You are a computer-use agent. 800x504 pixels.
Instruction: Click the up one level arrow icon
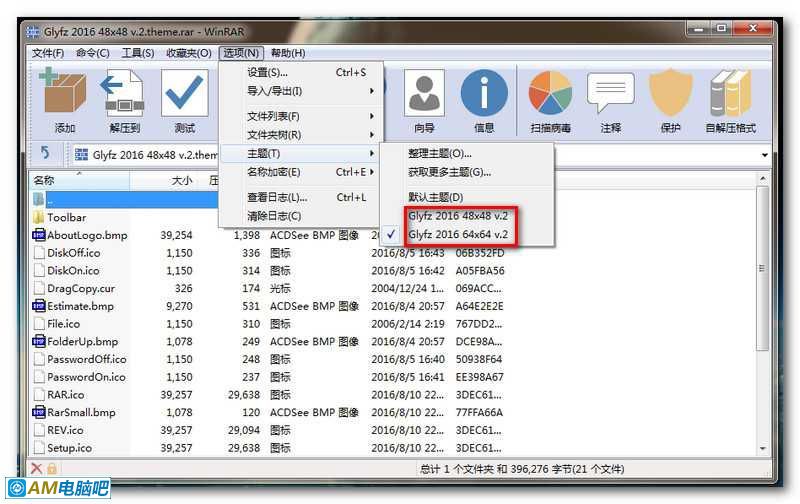tap(45, 153)
